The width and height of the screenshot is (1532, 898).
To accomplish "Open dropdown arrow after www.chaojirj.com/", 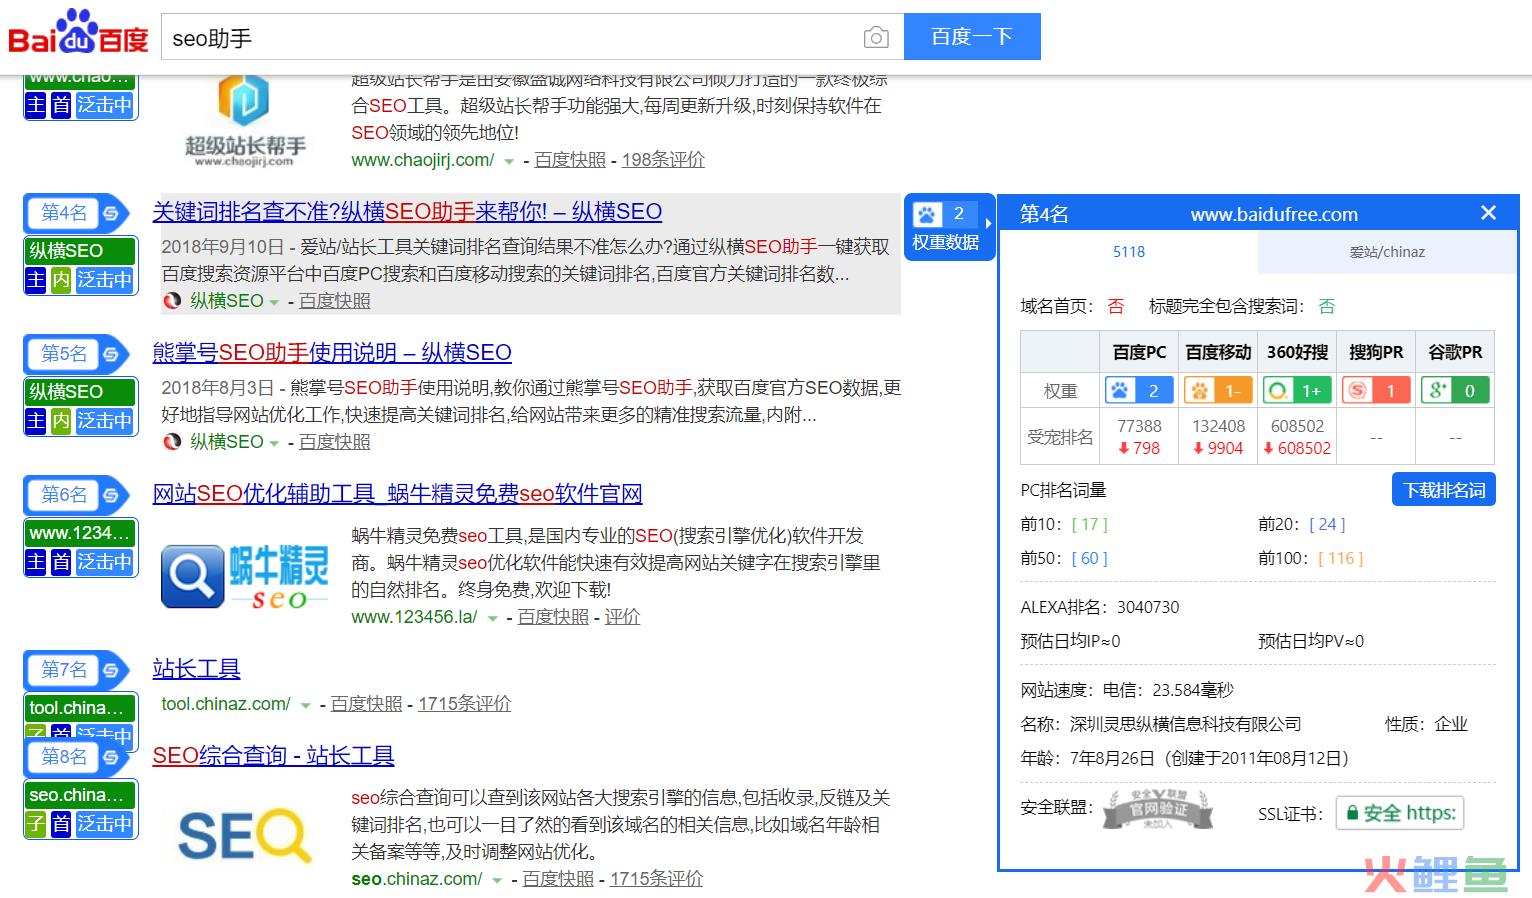I will point(509,161).
